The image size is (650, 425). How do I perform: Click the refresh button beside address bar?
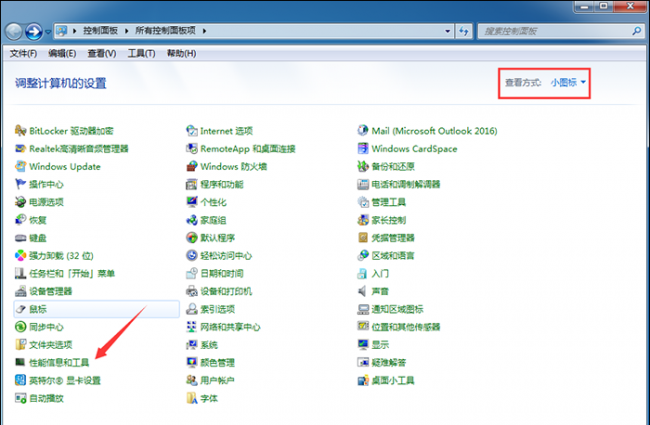click(x=464, y=31)
